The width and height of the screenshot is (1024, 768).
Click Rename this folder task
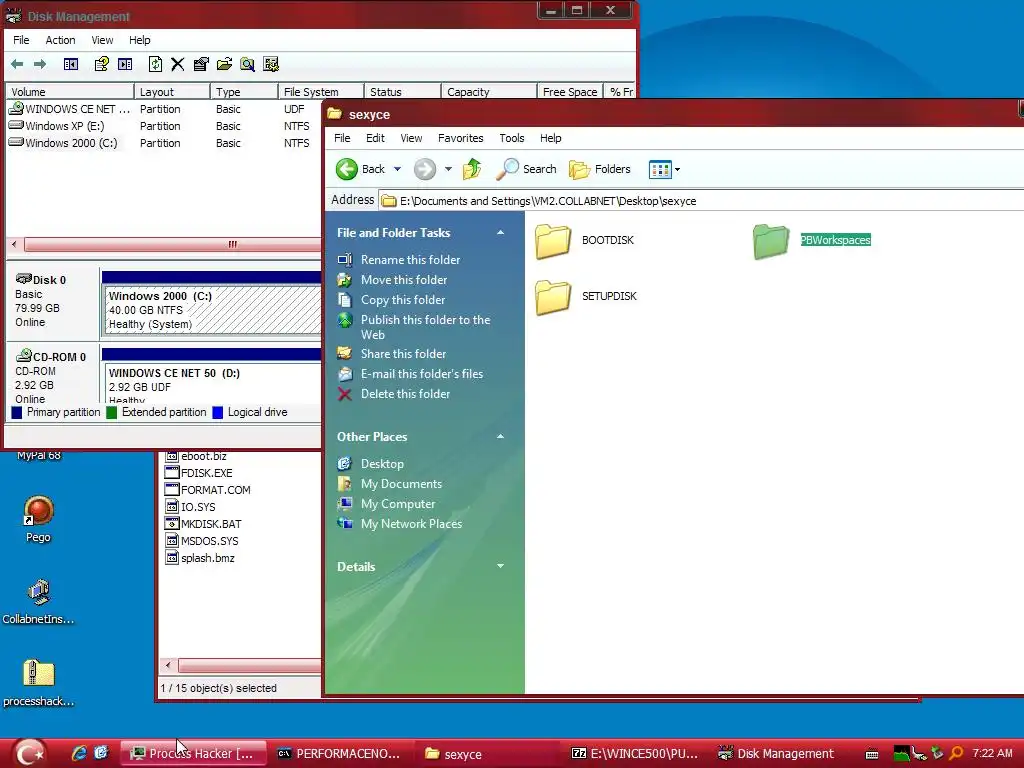(x=410, y=260)
